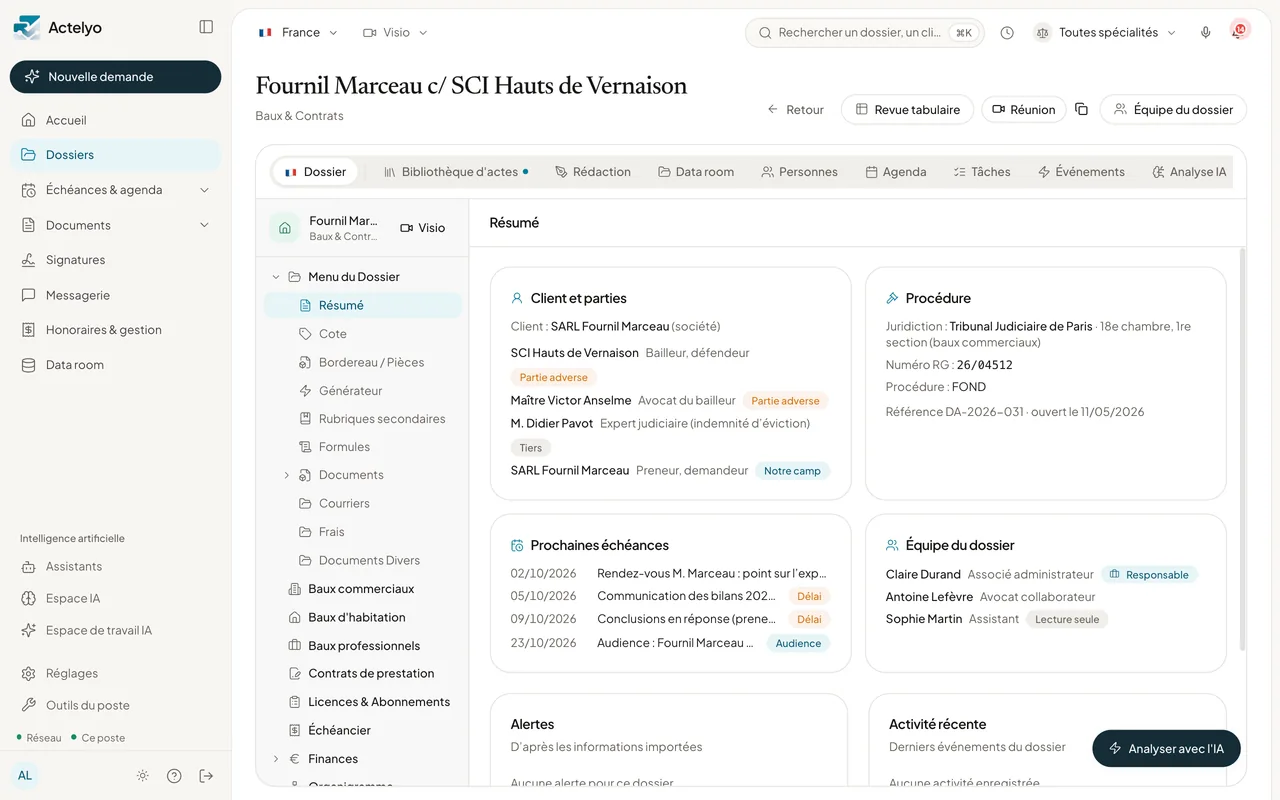This screenshot has width=1280, height=800.
Task: Open the Visio dropdown in top bar
Action: pyautogui.click(x=396, y=33)
